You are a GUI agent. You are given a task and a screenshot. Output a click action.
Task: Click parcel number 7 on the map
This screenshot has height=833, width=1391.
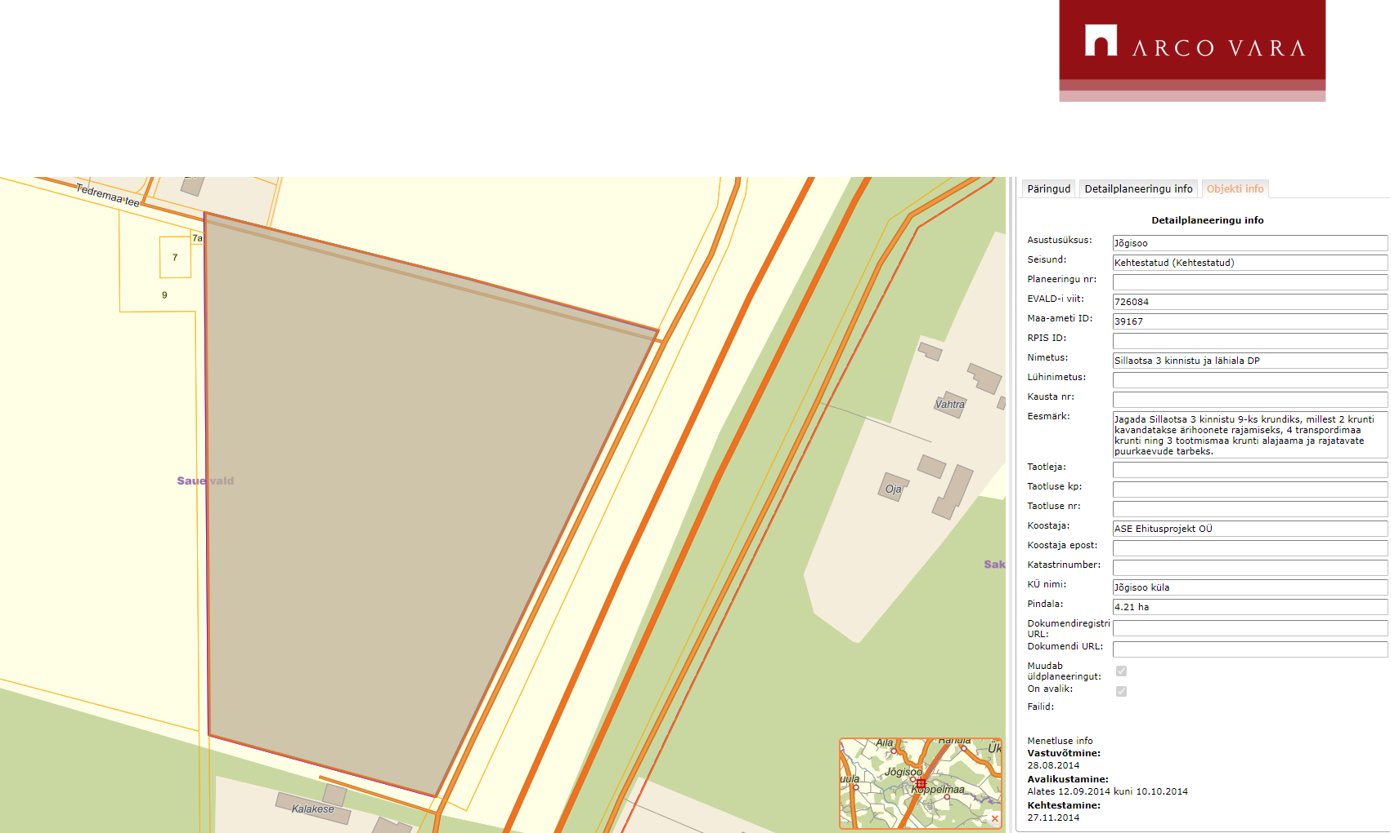click(x=175, y=258)
